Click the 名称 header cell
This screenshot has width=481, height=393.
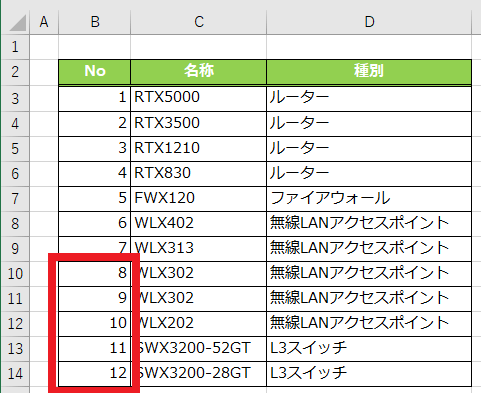point(199,72)
